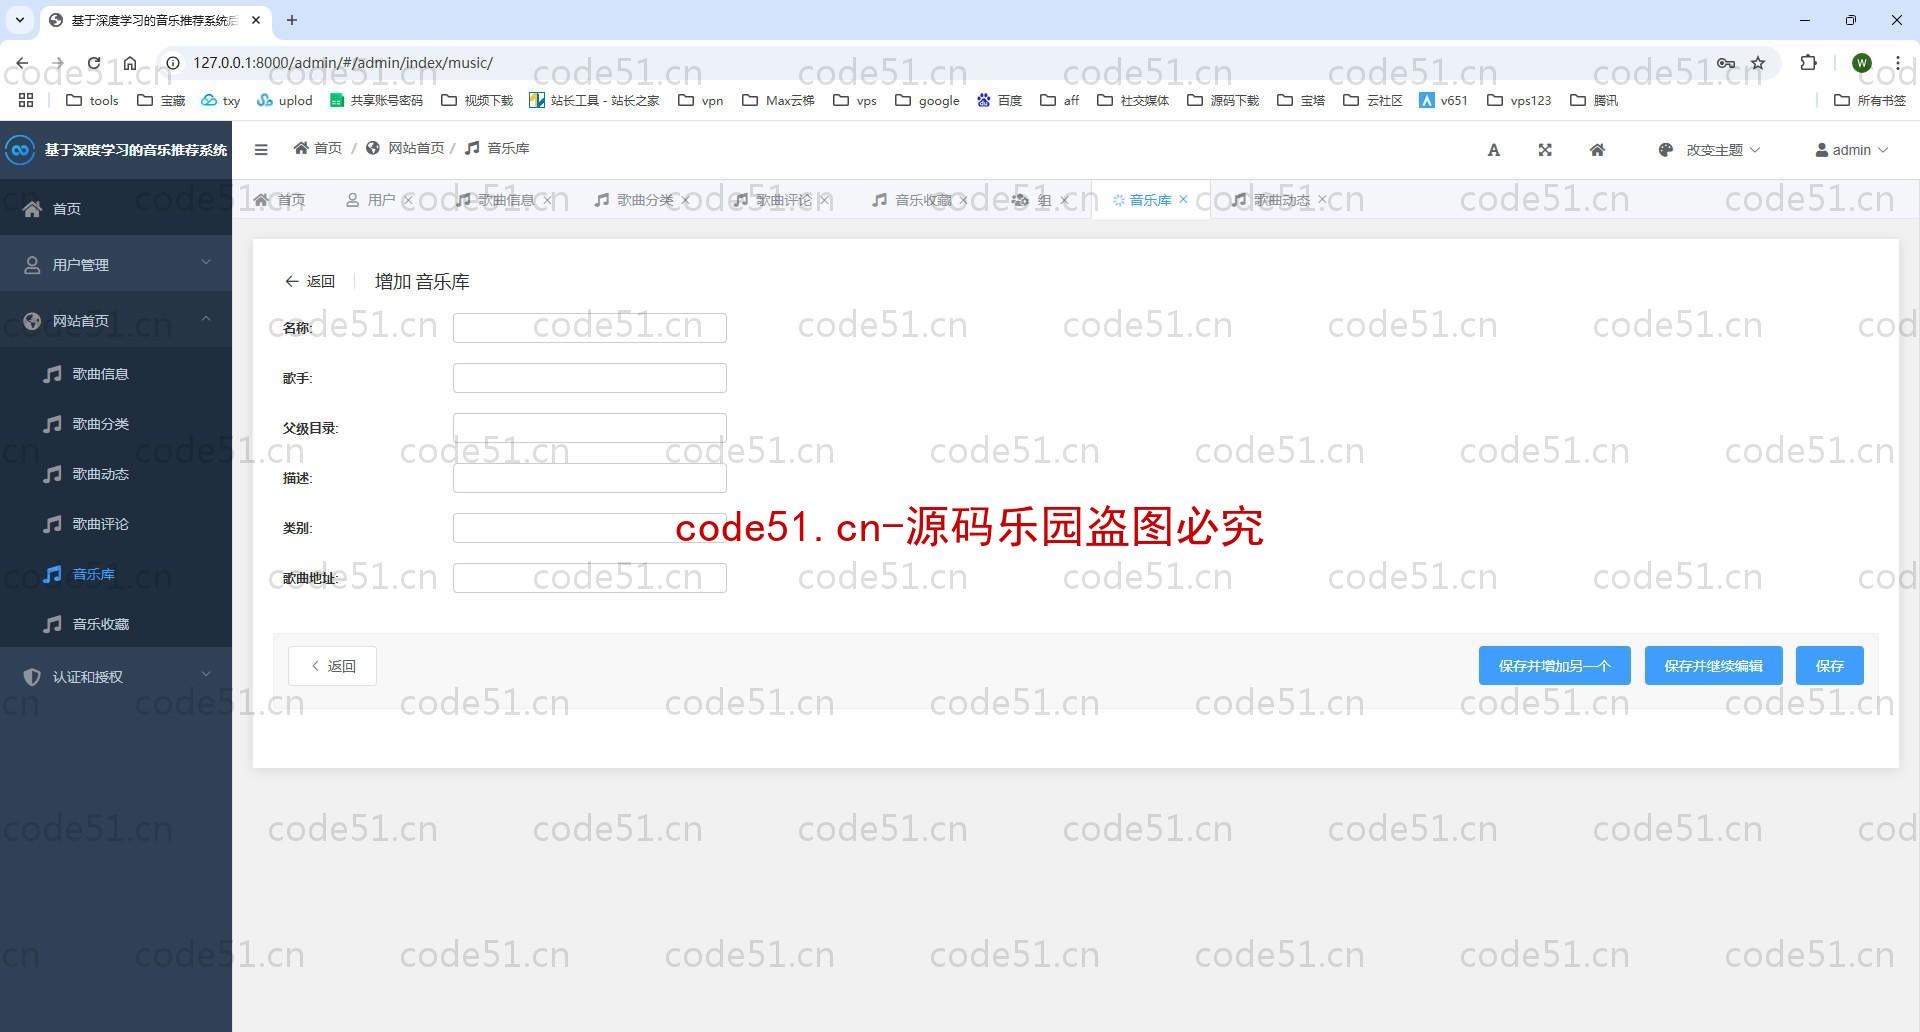Click the home icon in top-right header
The height and width of the screenshot is (1032, 1920).
pos(1597,150)
